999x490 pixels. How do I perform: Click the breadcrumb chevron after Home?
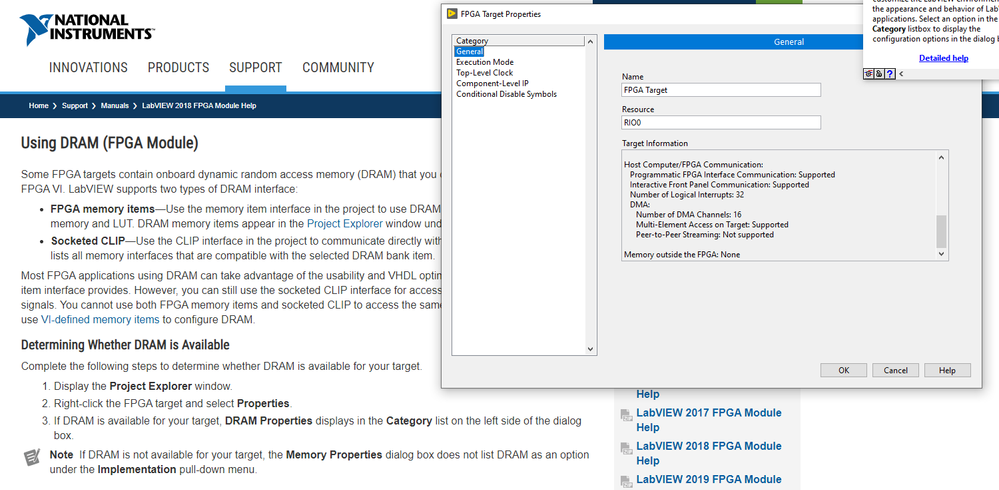point(55,106)
